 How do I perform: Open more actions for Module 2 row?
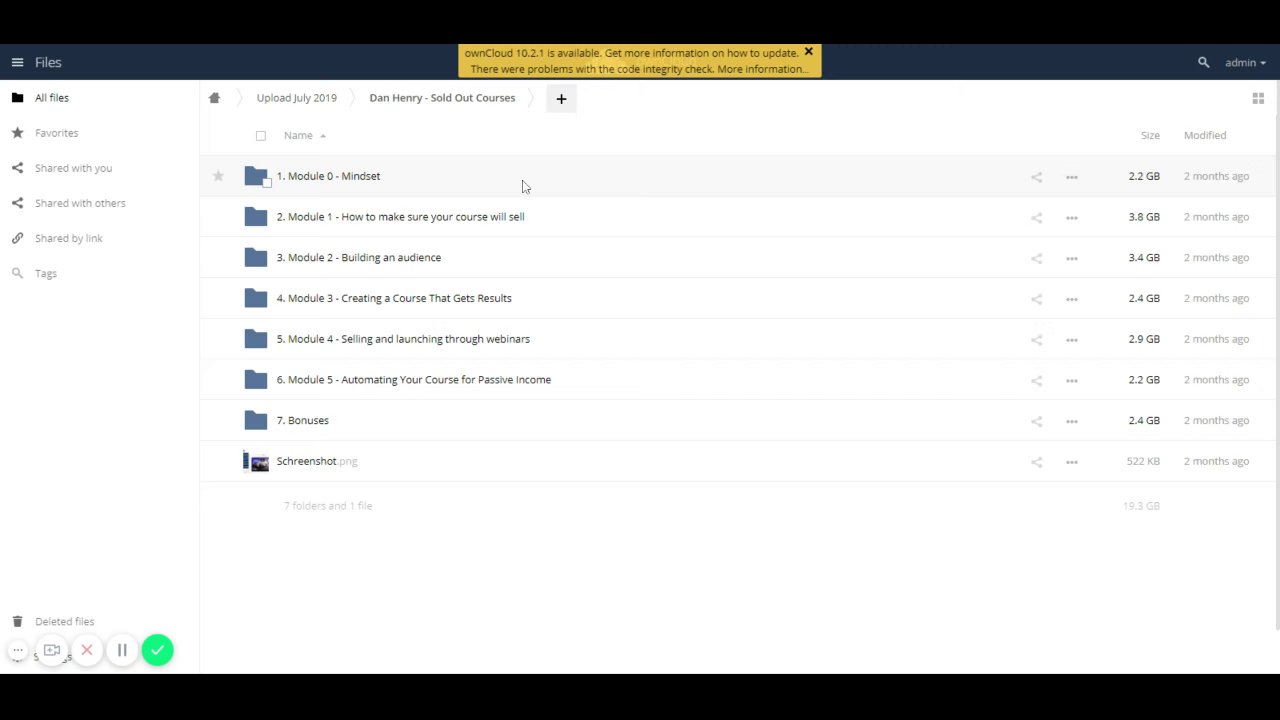coord(1072,258)
